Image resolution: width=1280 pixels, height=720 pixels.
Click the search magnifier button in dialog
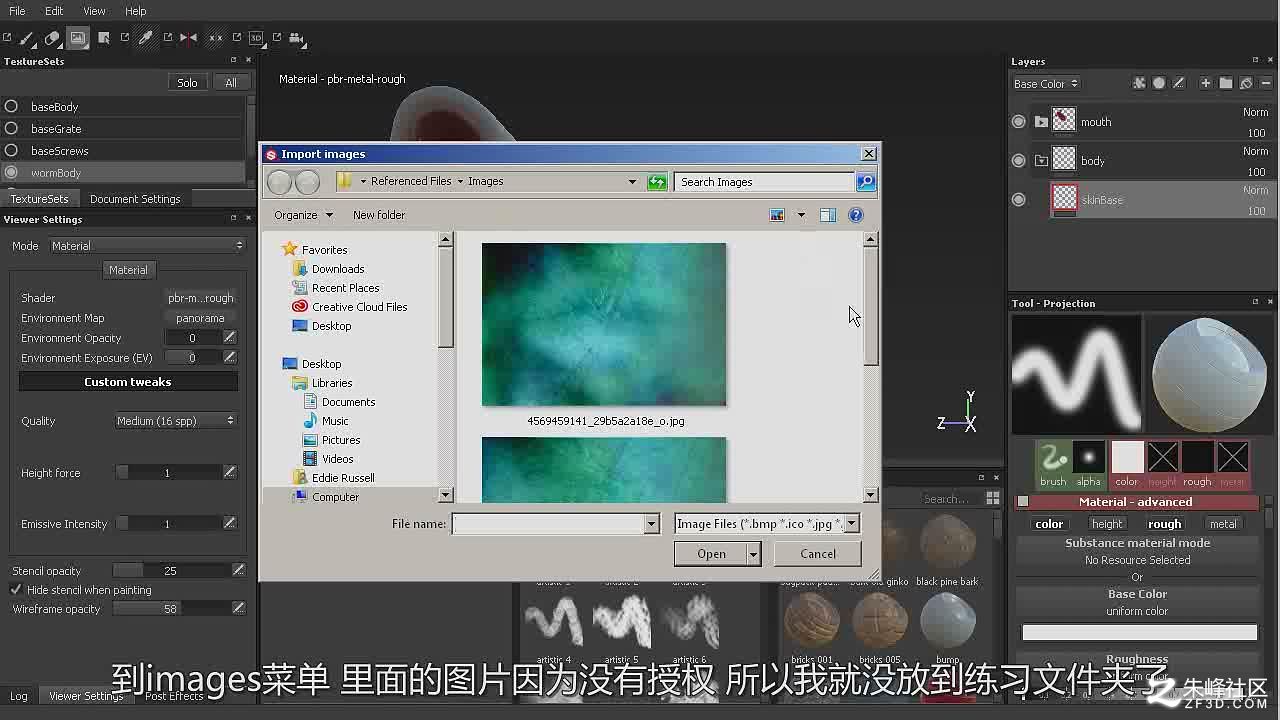(x=866, y=181)
